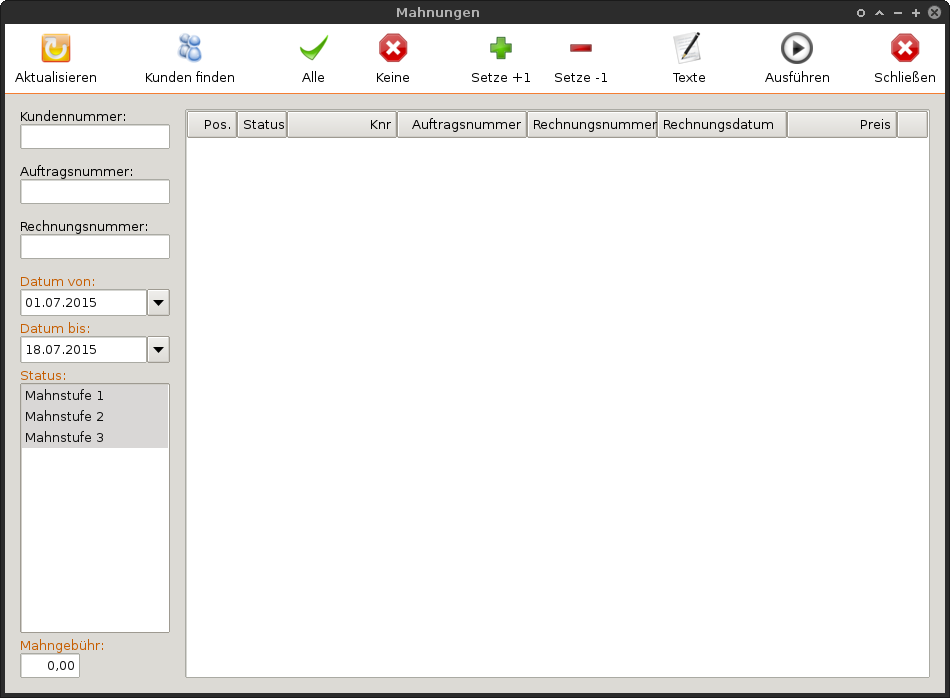Screen dimensions: 950x698
Task: Click the Auftragsnummer column header
Action: pyautogui.click(x=461, y=125)
